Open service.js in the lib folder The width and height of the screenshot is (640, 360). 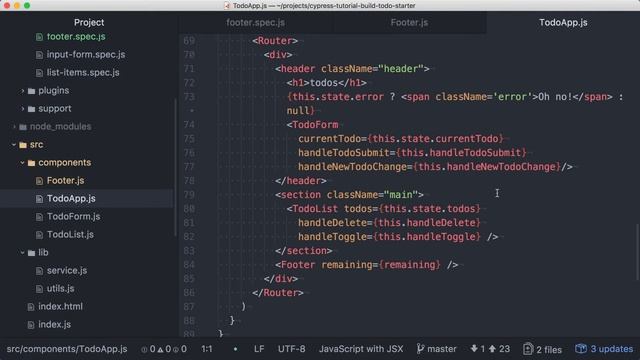67,270
